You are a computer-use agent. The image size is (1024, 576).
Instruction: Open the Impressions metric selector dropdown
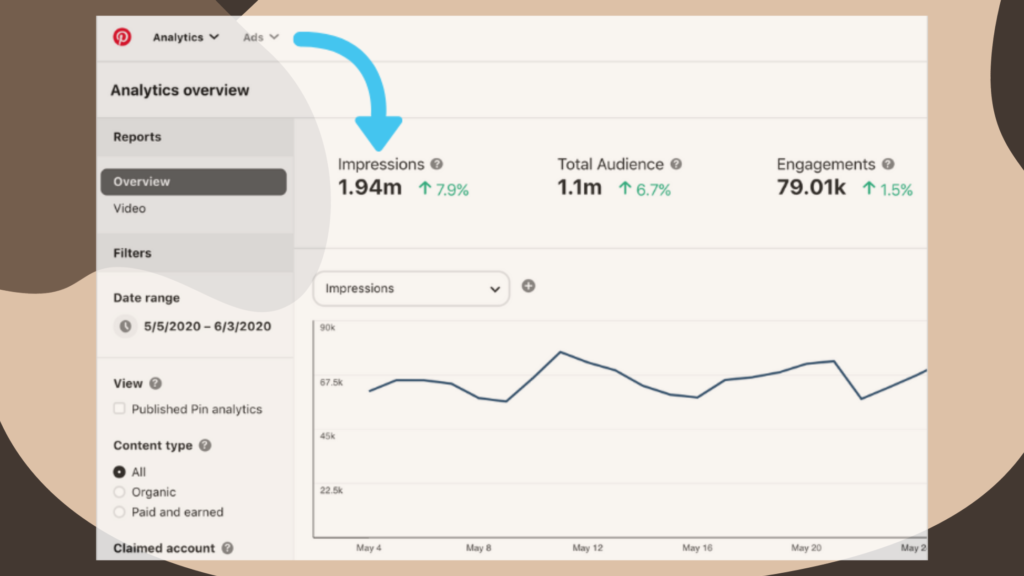click(x=411, y=288)
